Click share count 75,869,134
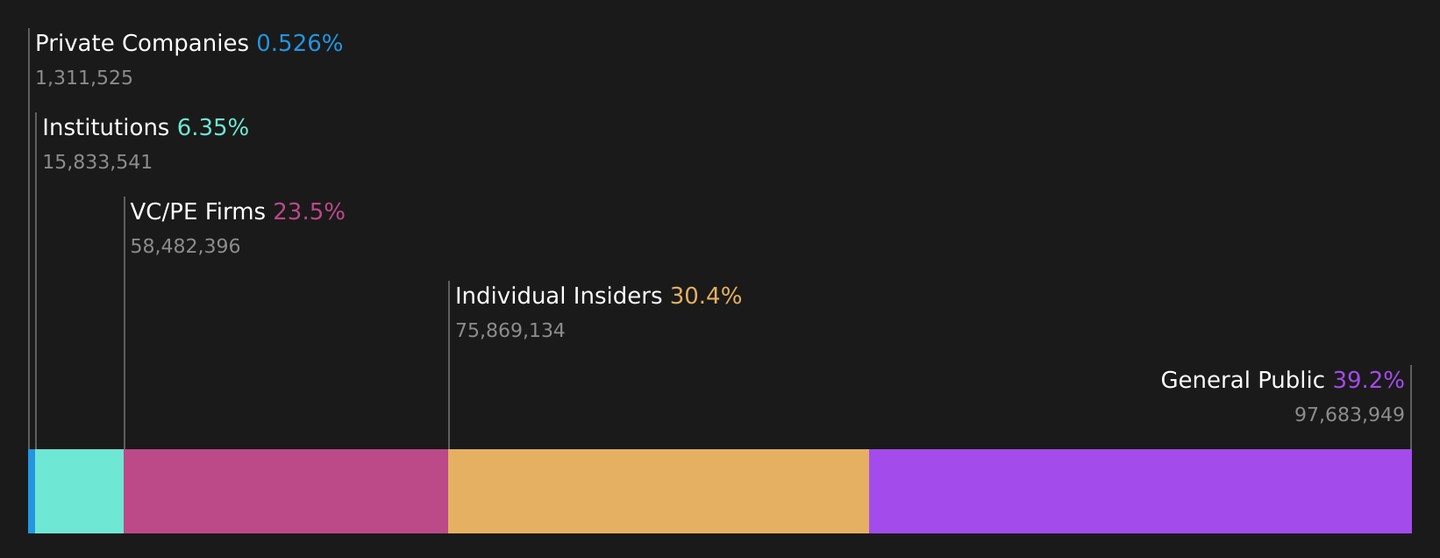 (510, 330)
